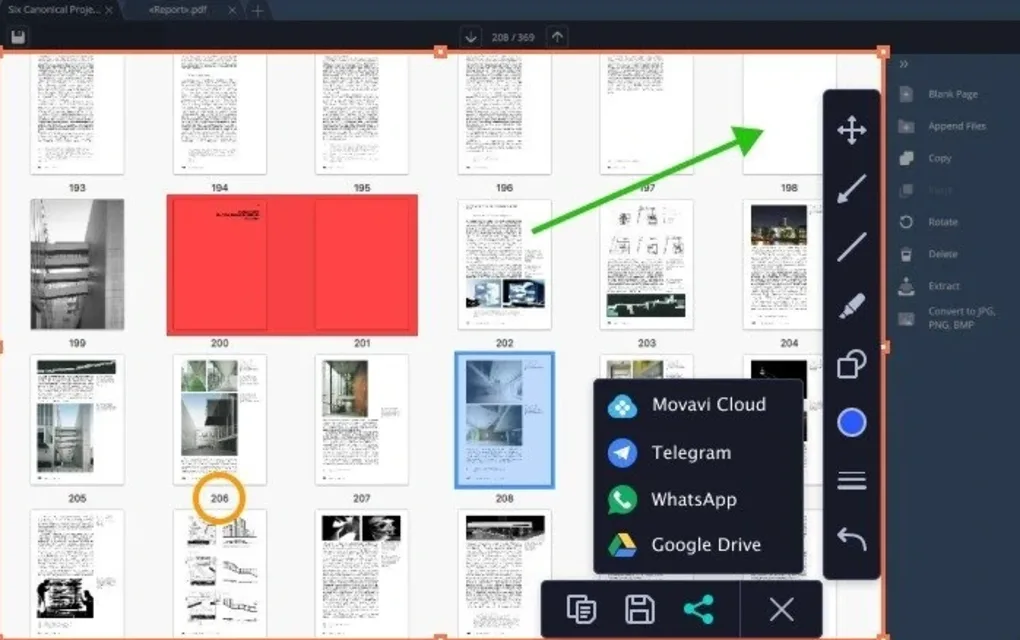Image resolution: width=1020 pixels, height=640 pixels.
Task: Select the page 208 thumbnail
Action: tap(504, 420)
